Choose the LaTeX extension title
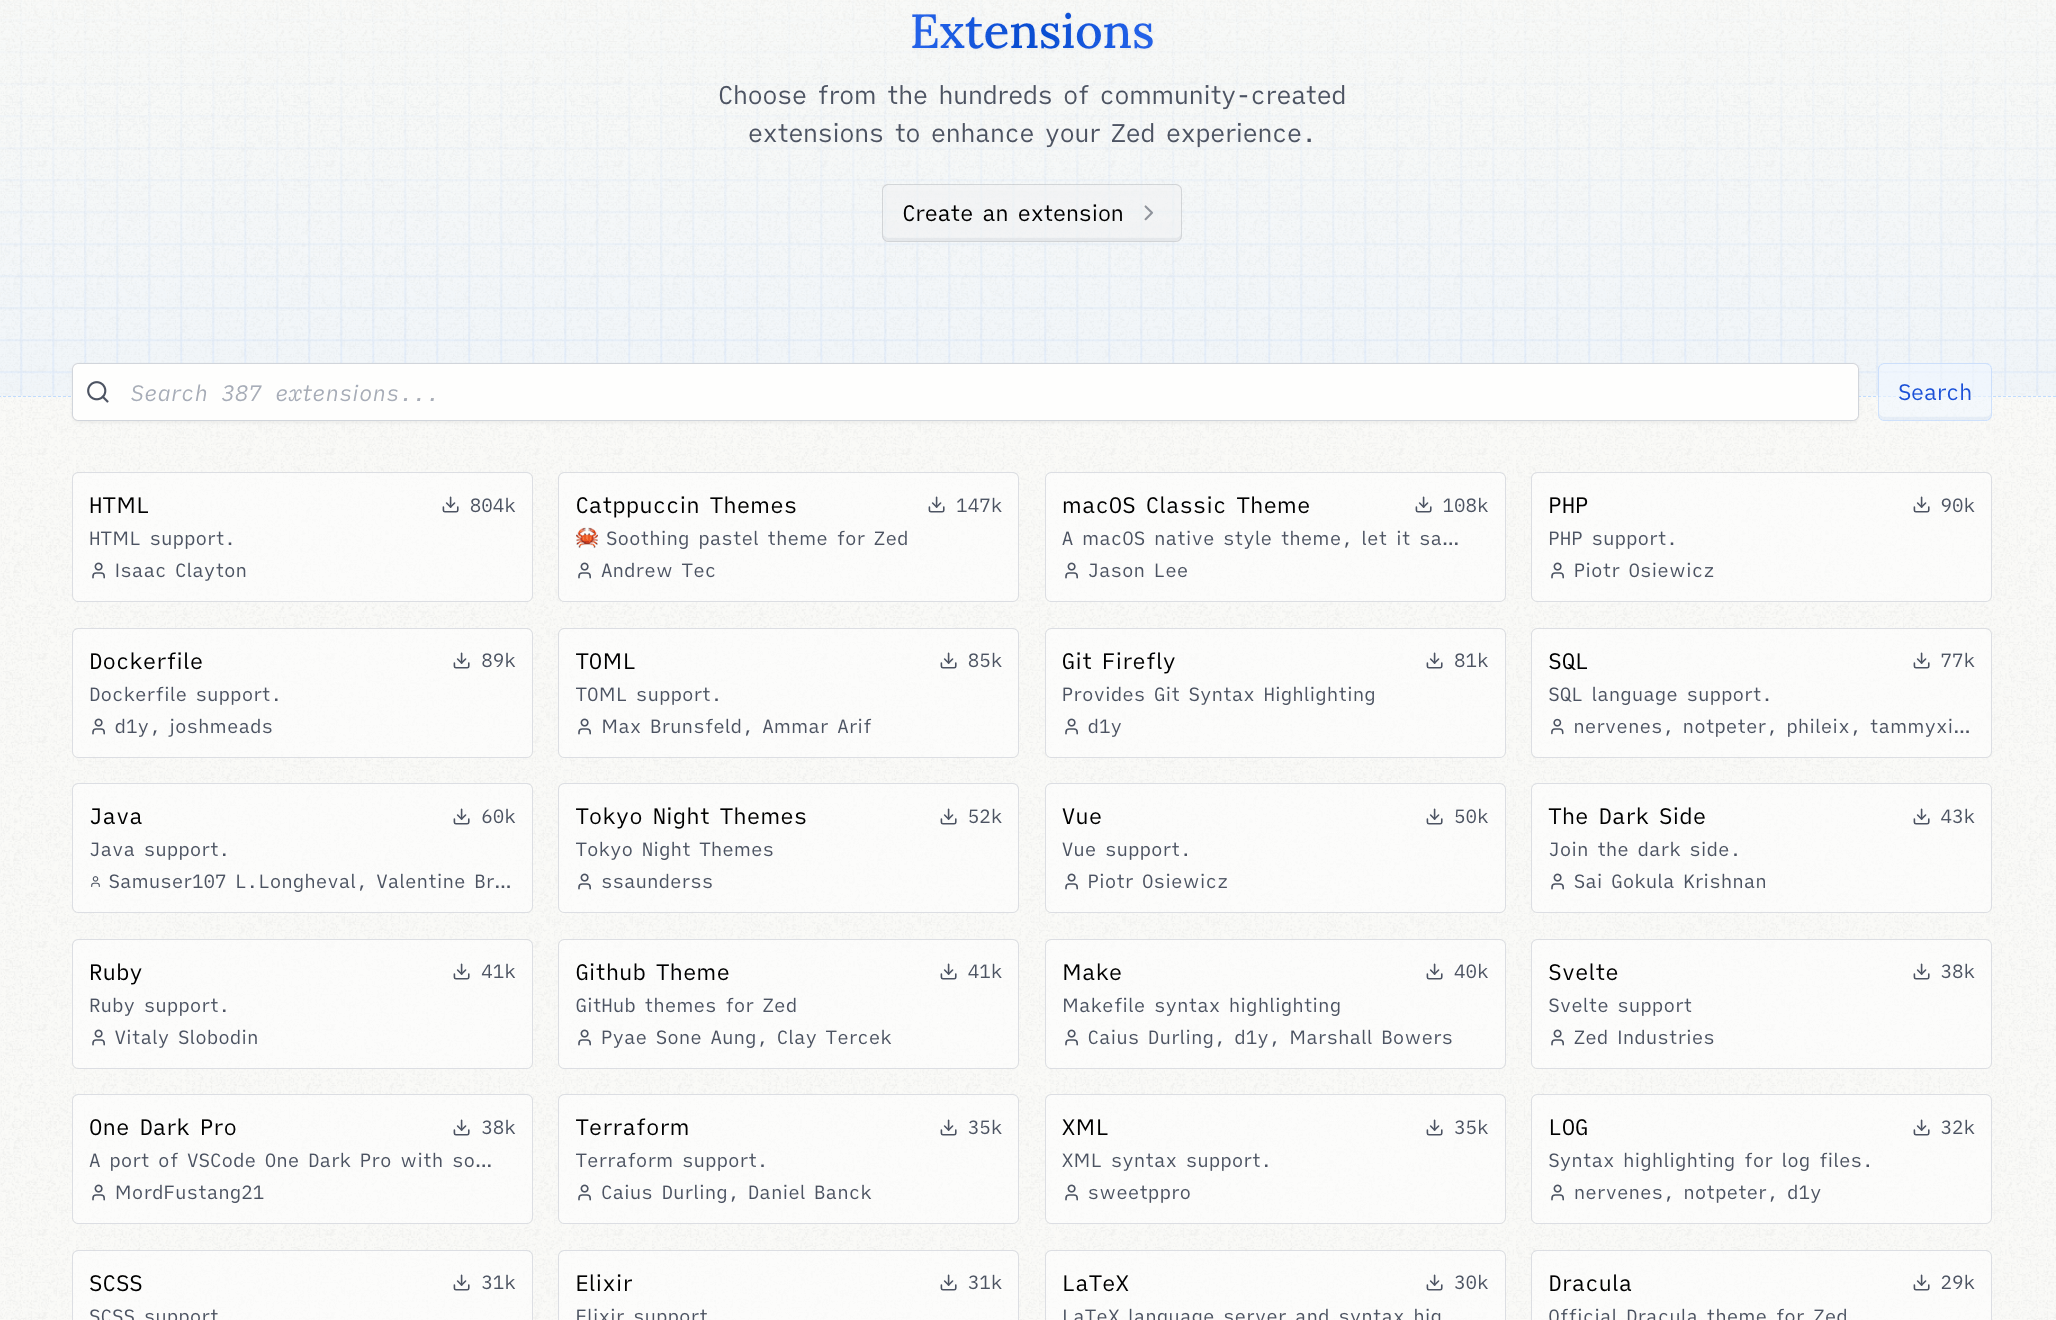2056x1320 pixels. click(x=1095, y=1284)
